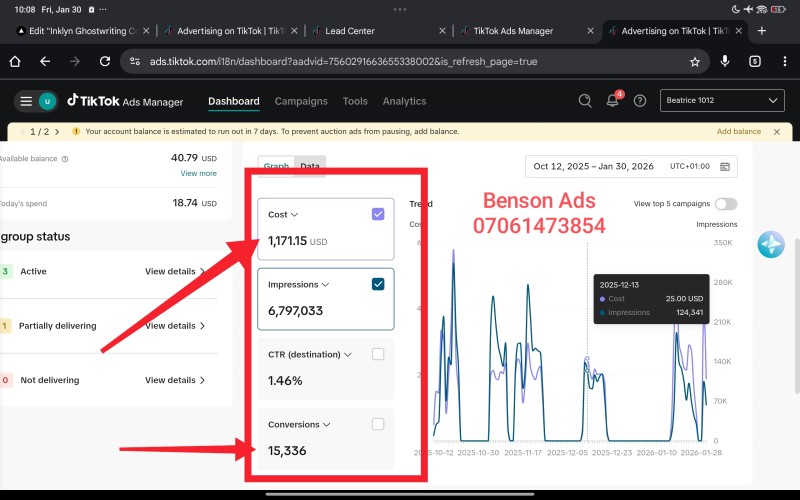Open the Campaigns tab
Screen dimensions: 800x500
(301, 101)
